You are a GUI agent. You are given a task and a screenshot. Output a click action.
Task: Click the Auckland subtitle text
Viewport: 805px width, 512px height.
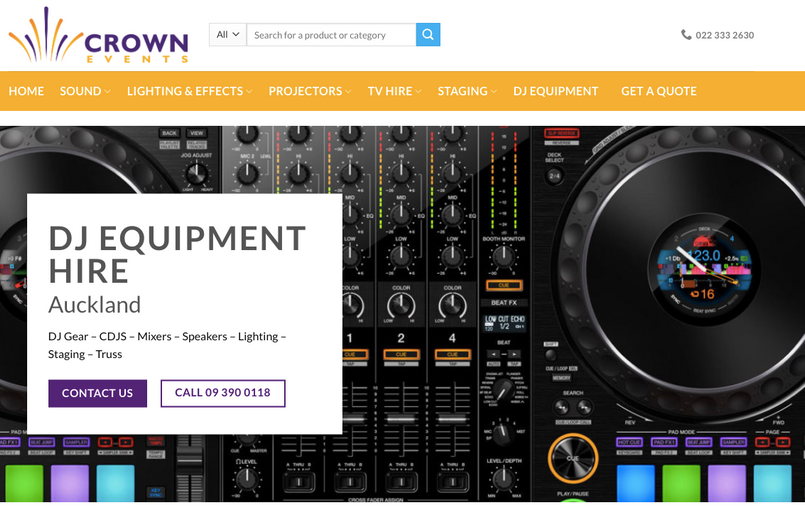point(95,304)
